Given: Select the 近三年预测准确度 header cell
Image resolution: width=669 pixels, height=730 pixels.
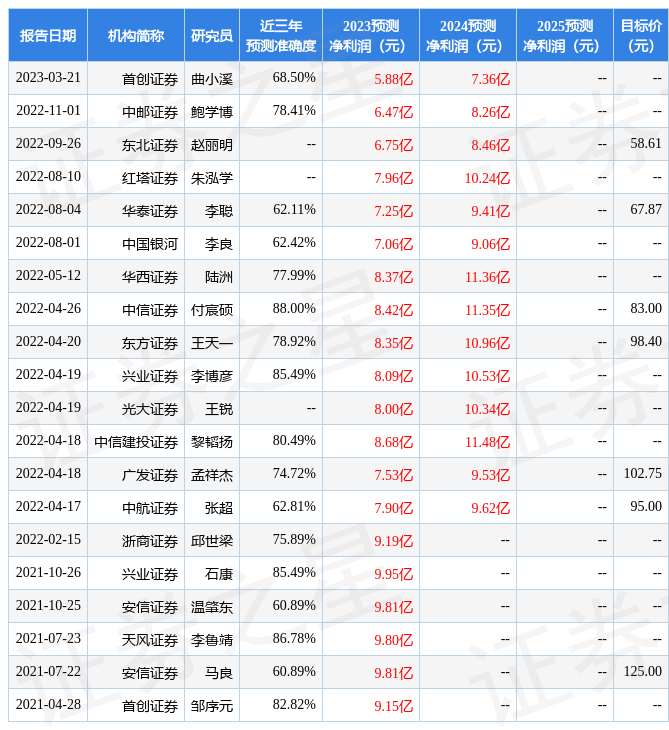Looking at the screenshot, I should pyautogui.click(x=281, y=35).
